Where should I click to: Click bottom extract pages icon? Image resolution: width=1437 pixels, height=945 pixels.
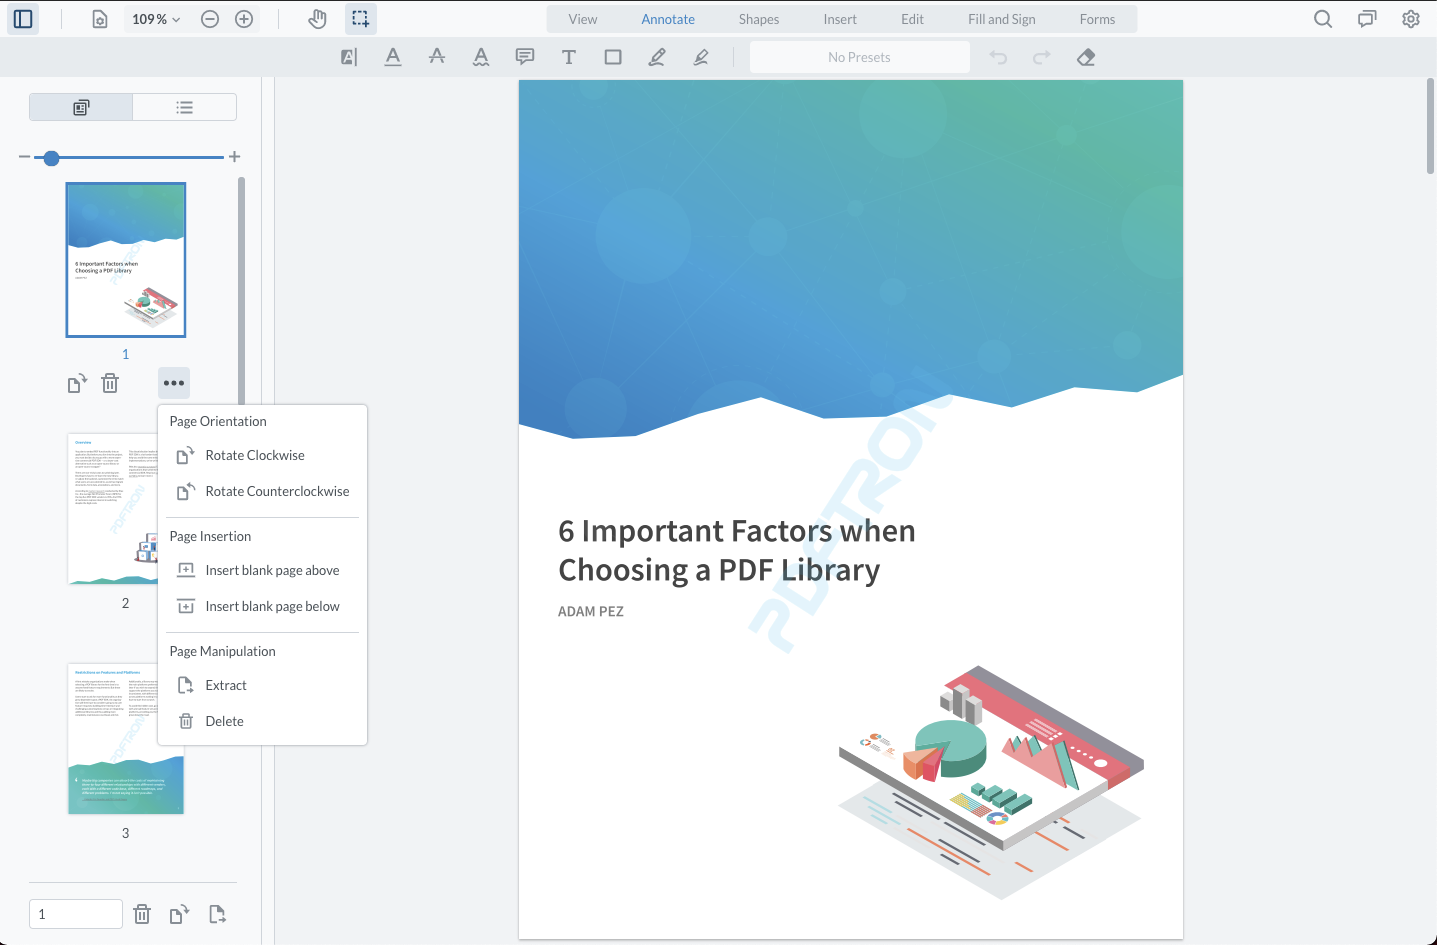217,914
